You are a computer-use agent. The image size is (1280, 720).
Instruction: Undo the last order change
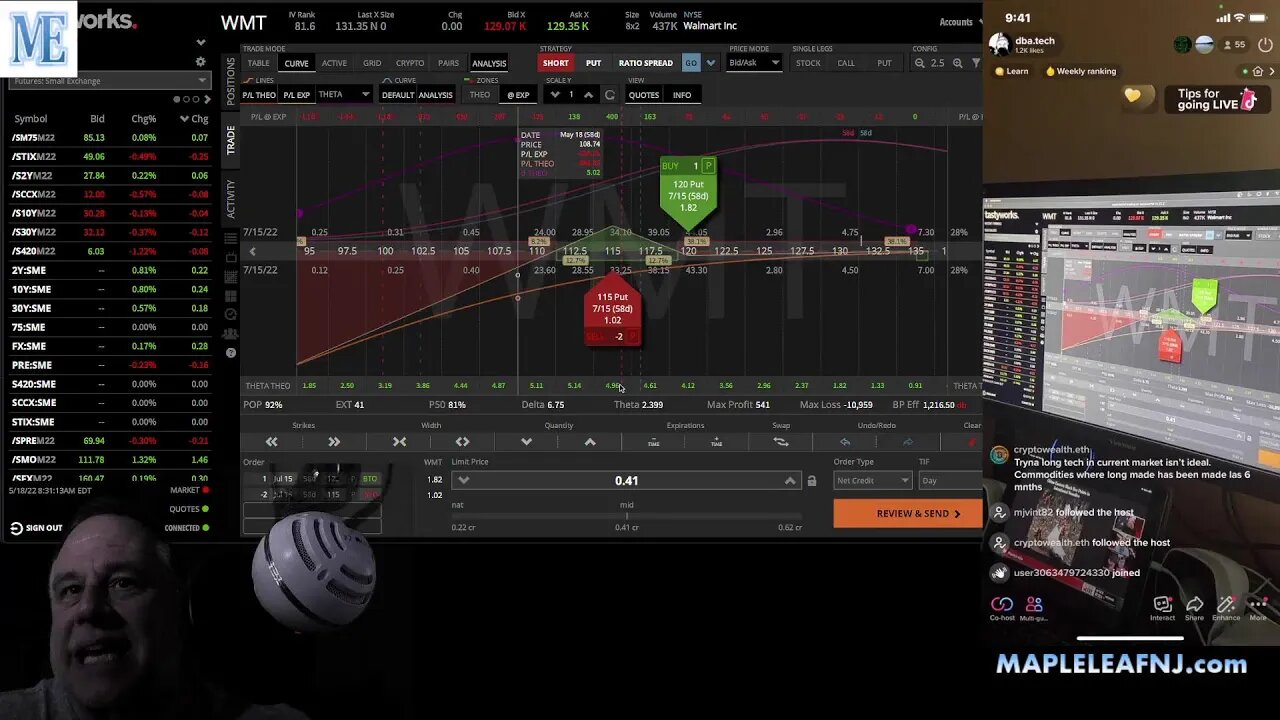coord(844,441)
